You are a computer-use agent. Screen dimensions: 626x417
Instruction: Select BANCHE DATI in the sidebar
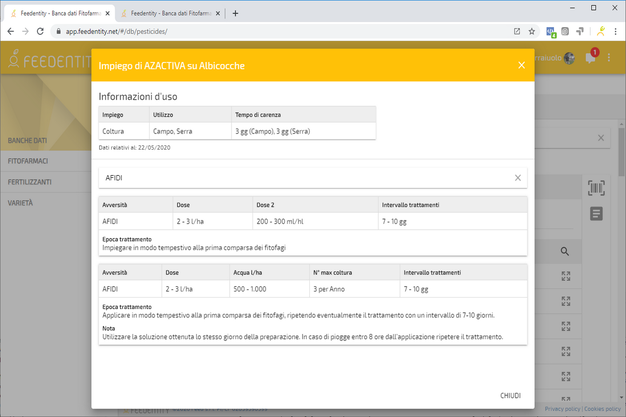28,140
